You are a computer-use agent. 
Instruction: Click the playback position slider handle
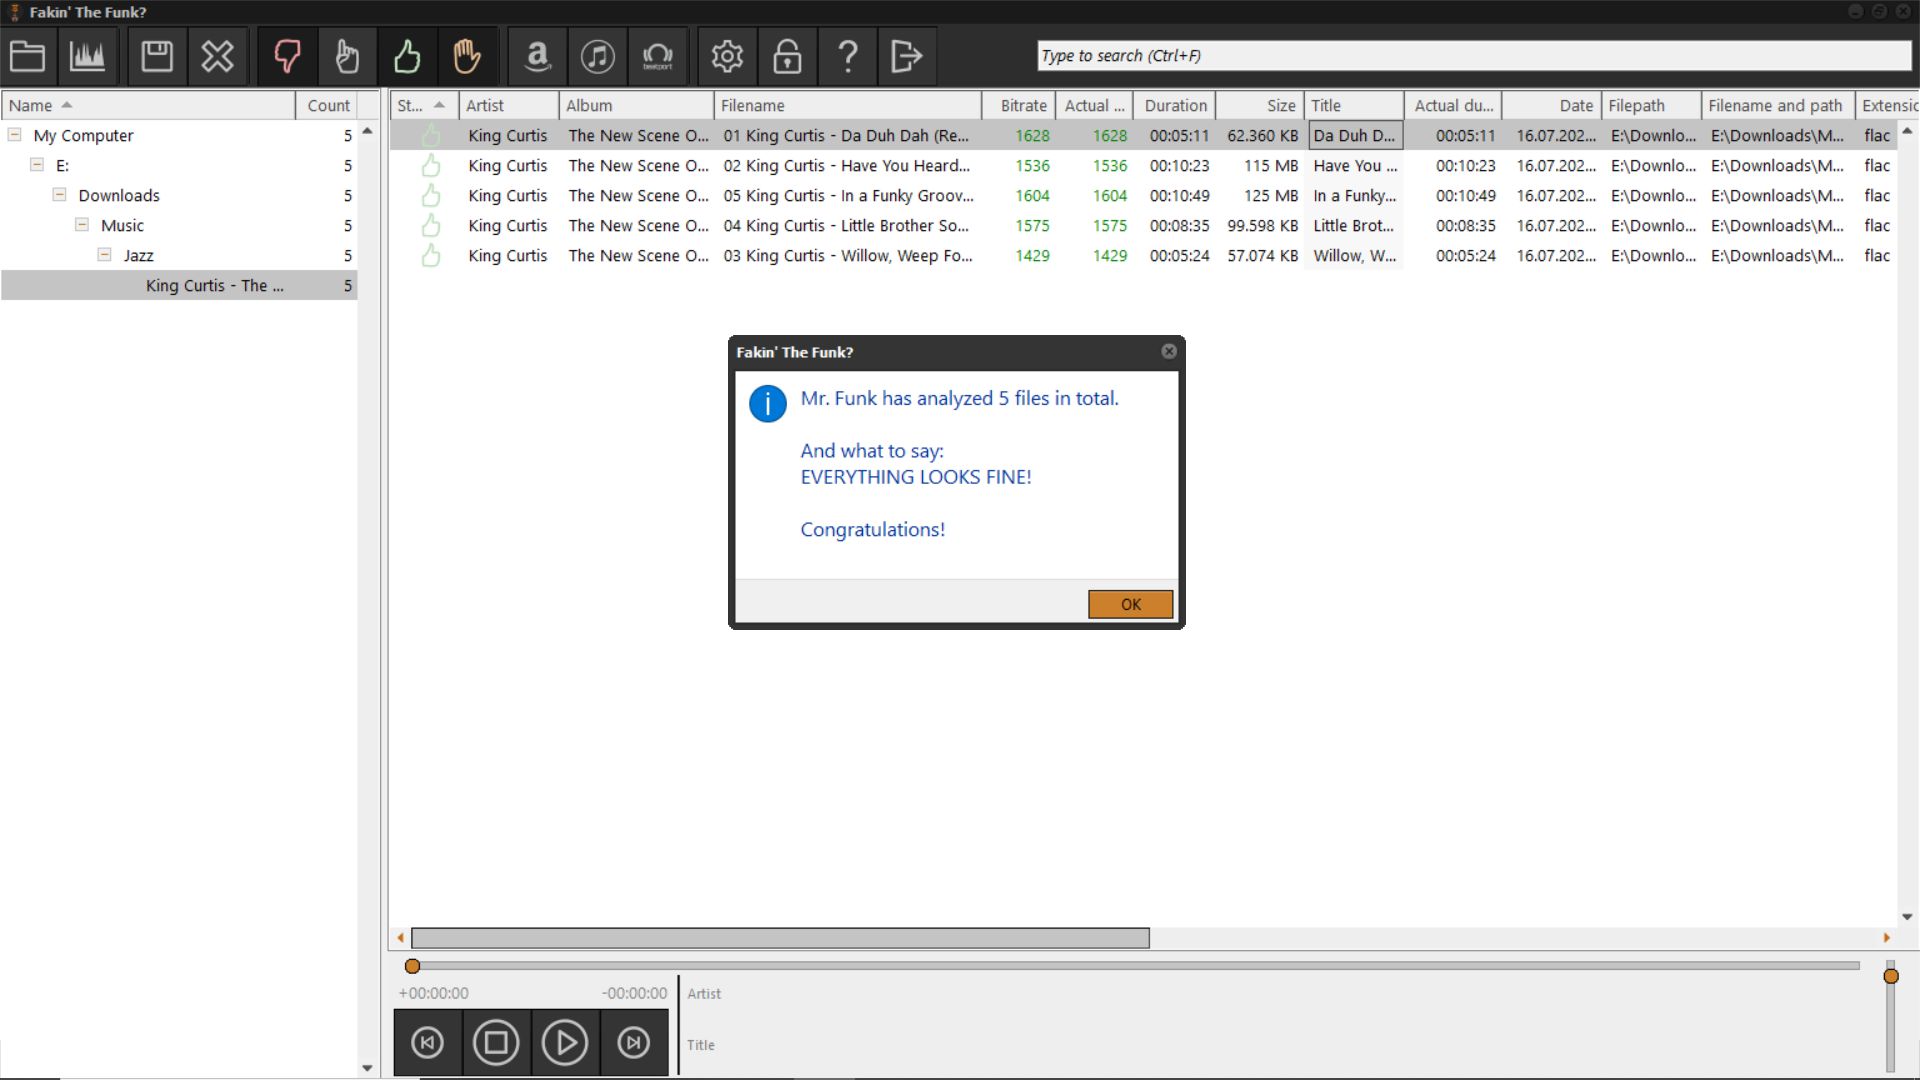point(412,966)
